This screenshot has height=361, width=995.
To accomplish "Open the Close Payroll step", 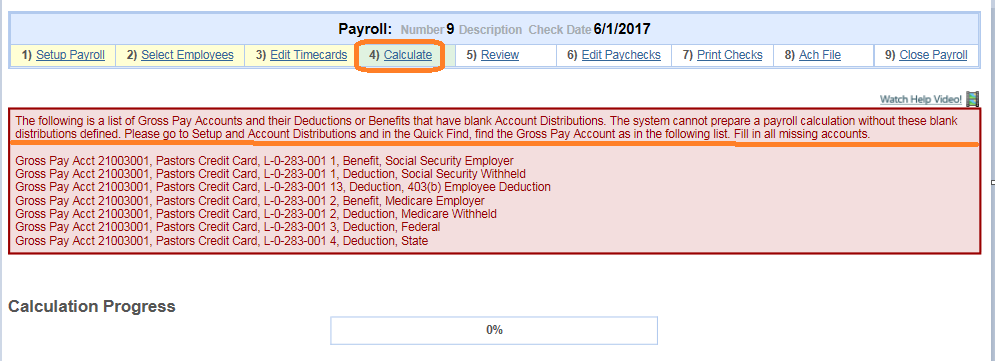I will [933, 55].
